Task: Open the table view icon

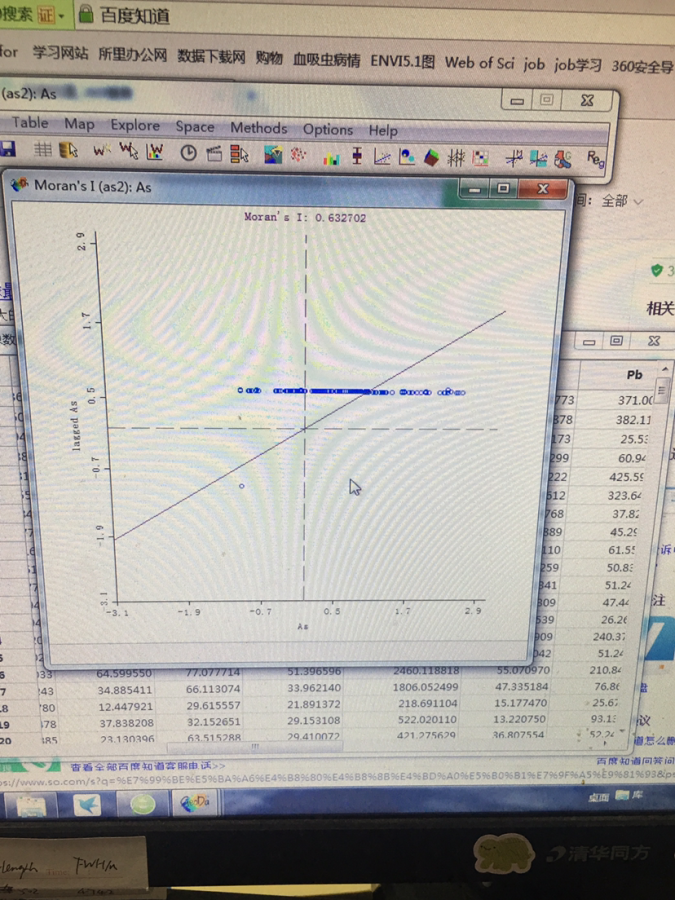Action: click(x=42, y=150)
